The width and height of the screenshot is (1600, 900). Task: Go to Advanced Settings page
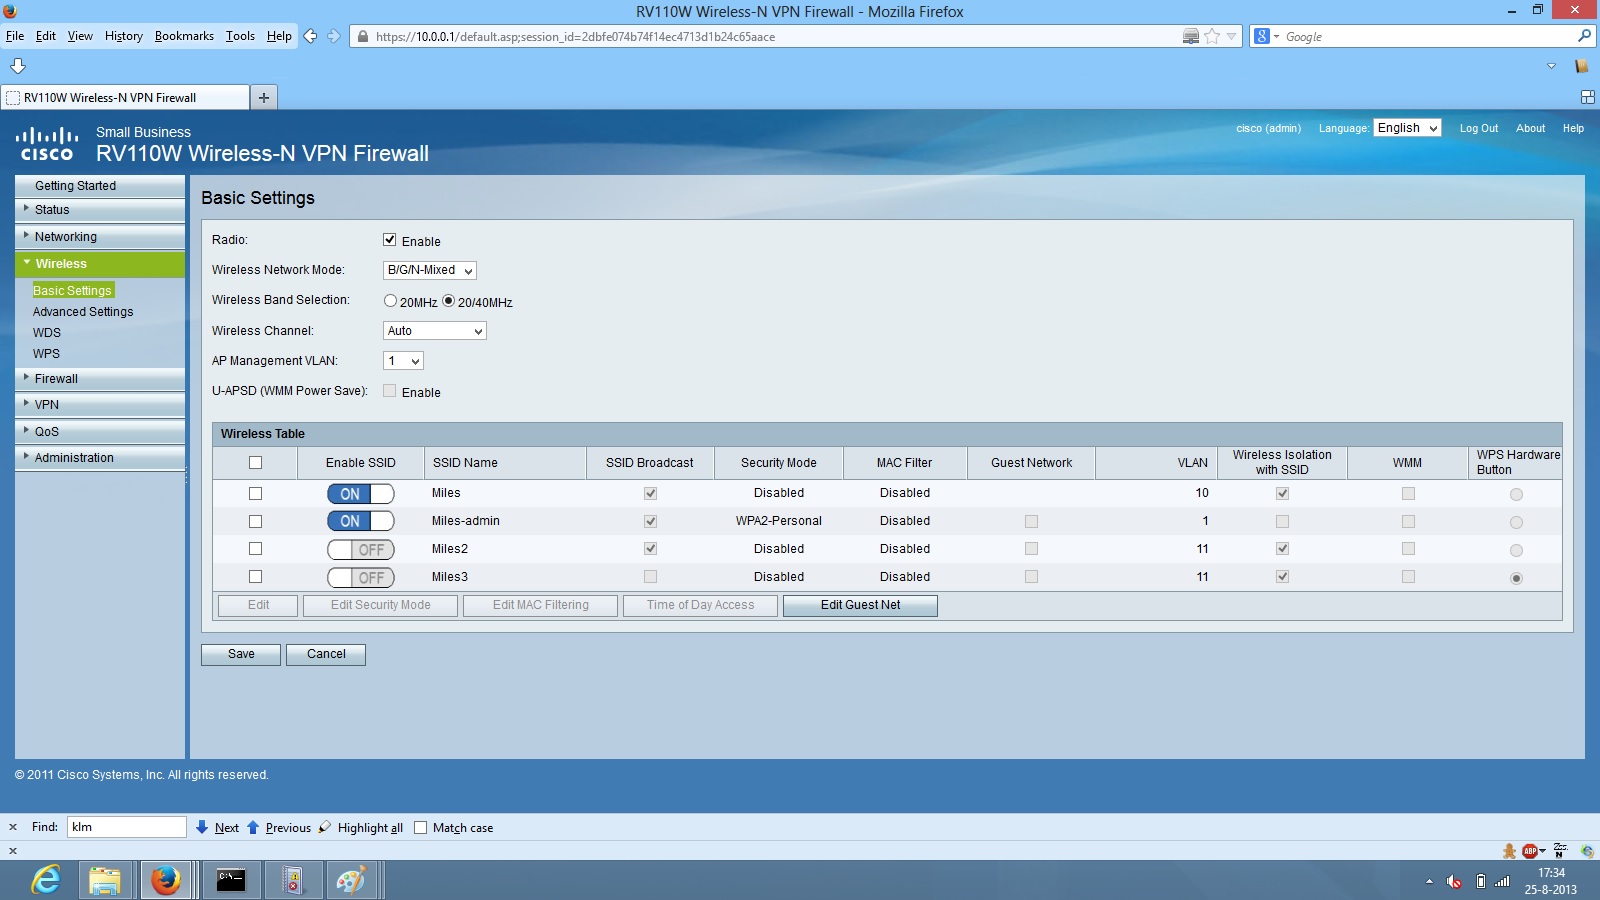83,312
